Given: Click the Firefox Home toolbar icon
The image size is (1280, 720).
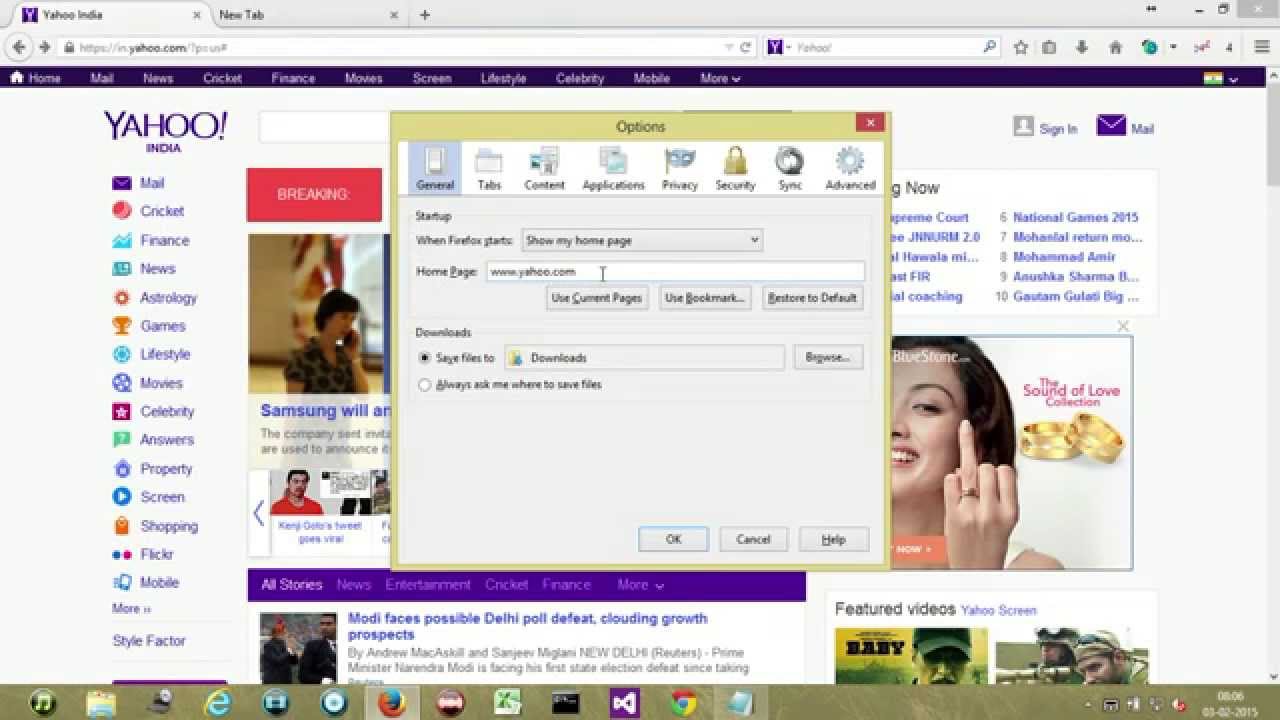Looking at the screenshot, I should 1116,47.
